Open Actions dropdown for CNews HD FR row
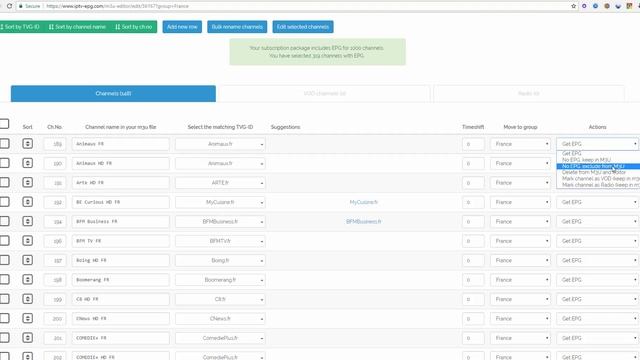The width and height of the screenshot is (640, 360). pos(598,319)
